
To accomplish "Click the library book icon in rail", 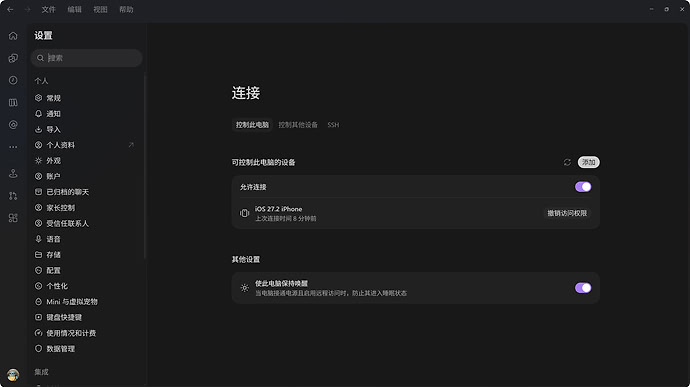I will pyautogui.click(x=13, y=103).
